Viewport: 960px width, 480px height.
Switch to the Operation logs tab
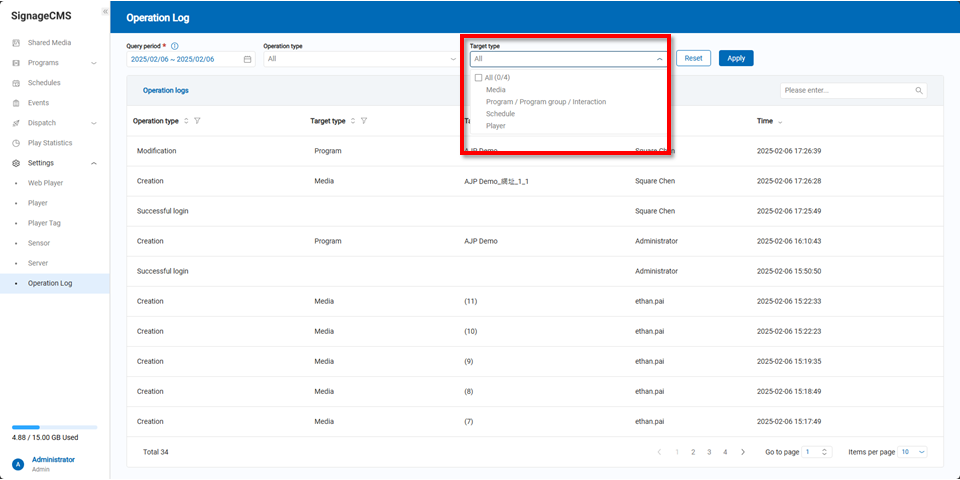(165, 90)
